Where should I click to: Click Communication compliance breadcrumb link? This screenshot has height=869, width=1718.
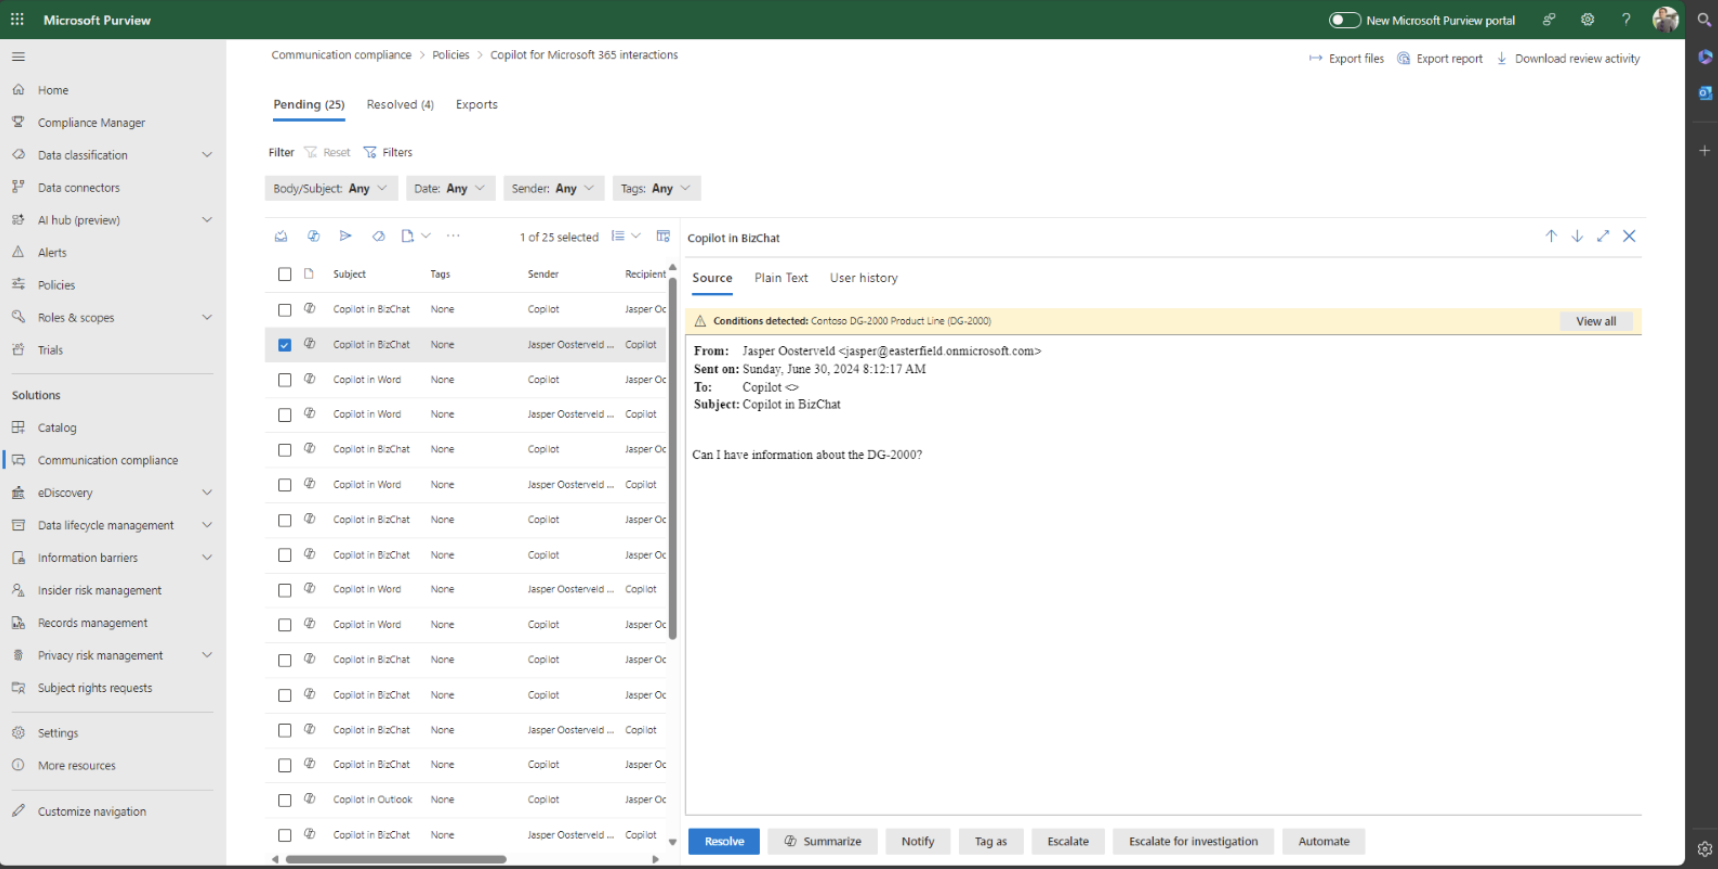(341, 55)
